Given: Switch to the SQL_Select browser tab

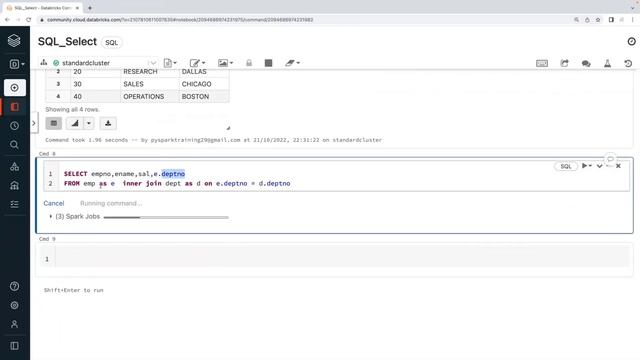Looking at the screenshot, I should pyautogui.click(x=42, y=8).
